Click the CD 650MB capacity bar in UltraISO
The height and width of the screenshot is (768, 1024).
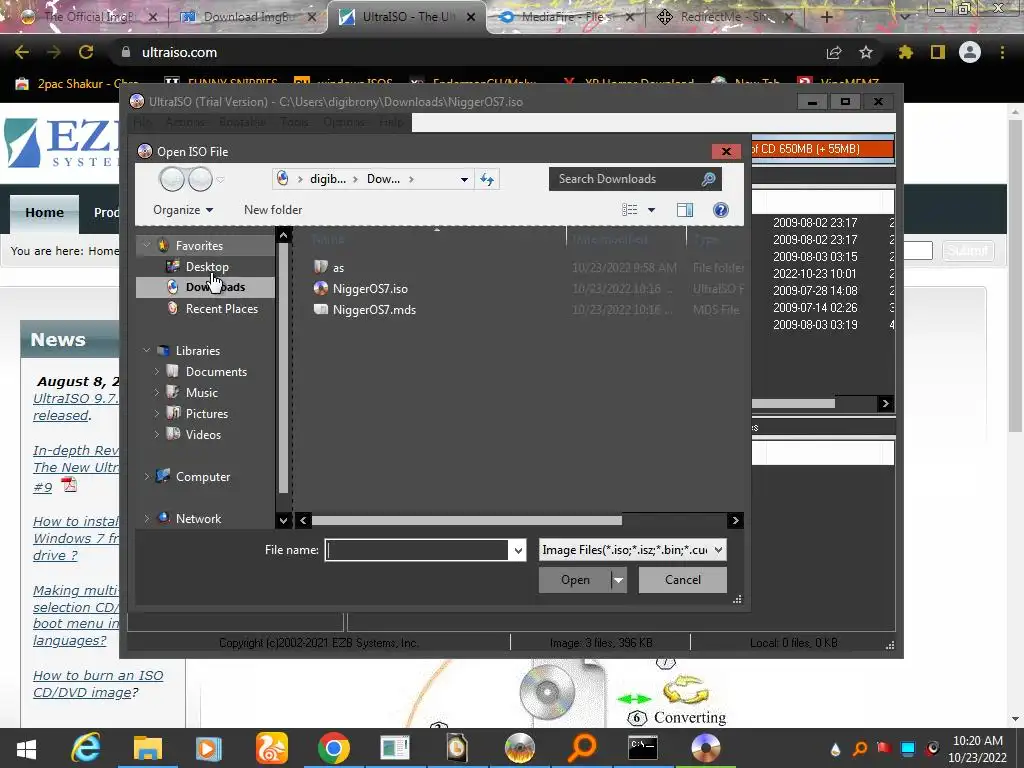[823, 149]
